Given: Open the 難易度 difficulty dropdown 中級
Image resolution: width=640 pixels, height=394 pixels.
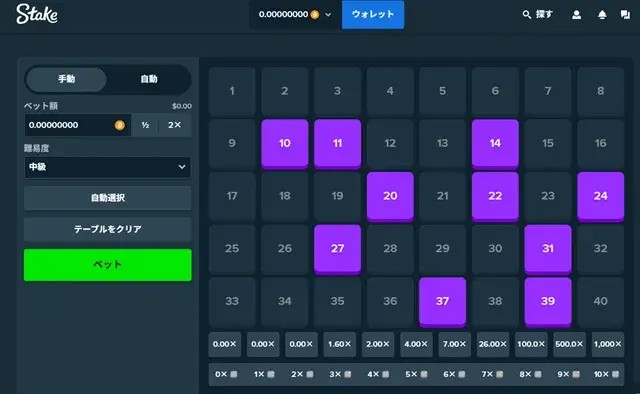Looking at the screenshot, I should point(108,167).
